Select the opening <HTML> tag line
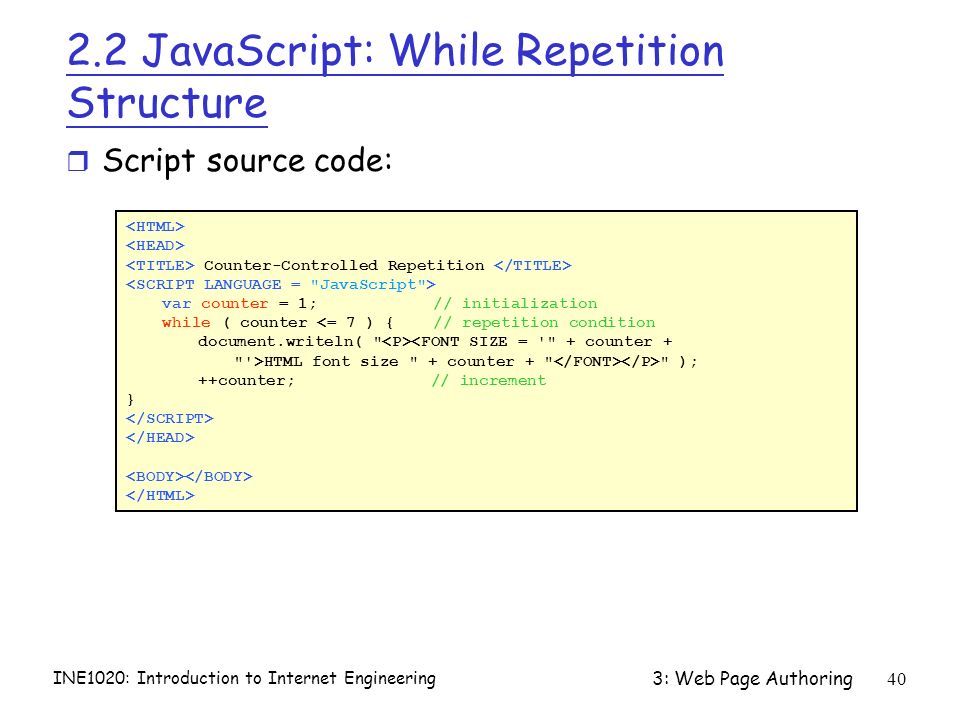This screenshot has height=720, width=960. [155, 227]
